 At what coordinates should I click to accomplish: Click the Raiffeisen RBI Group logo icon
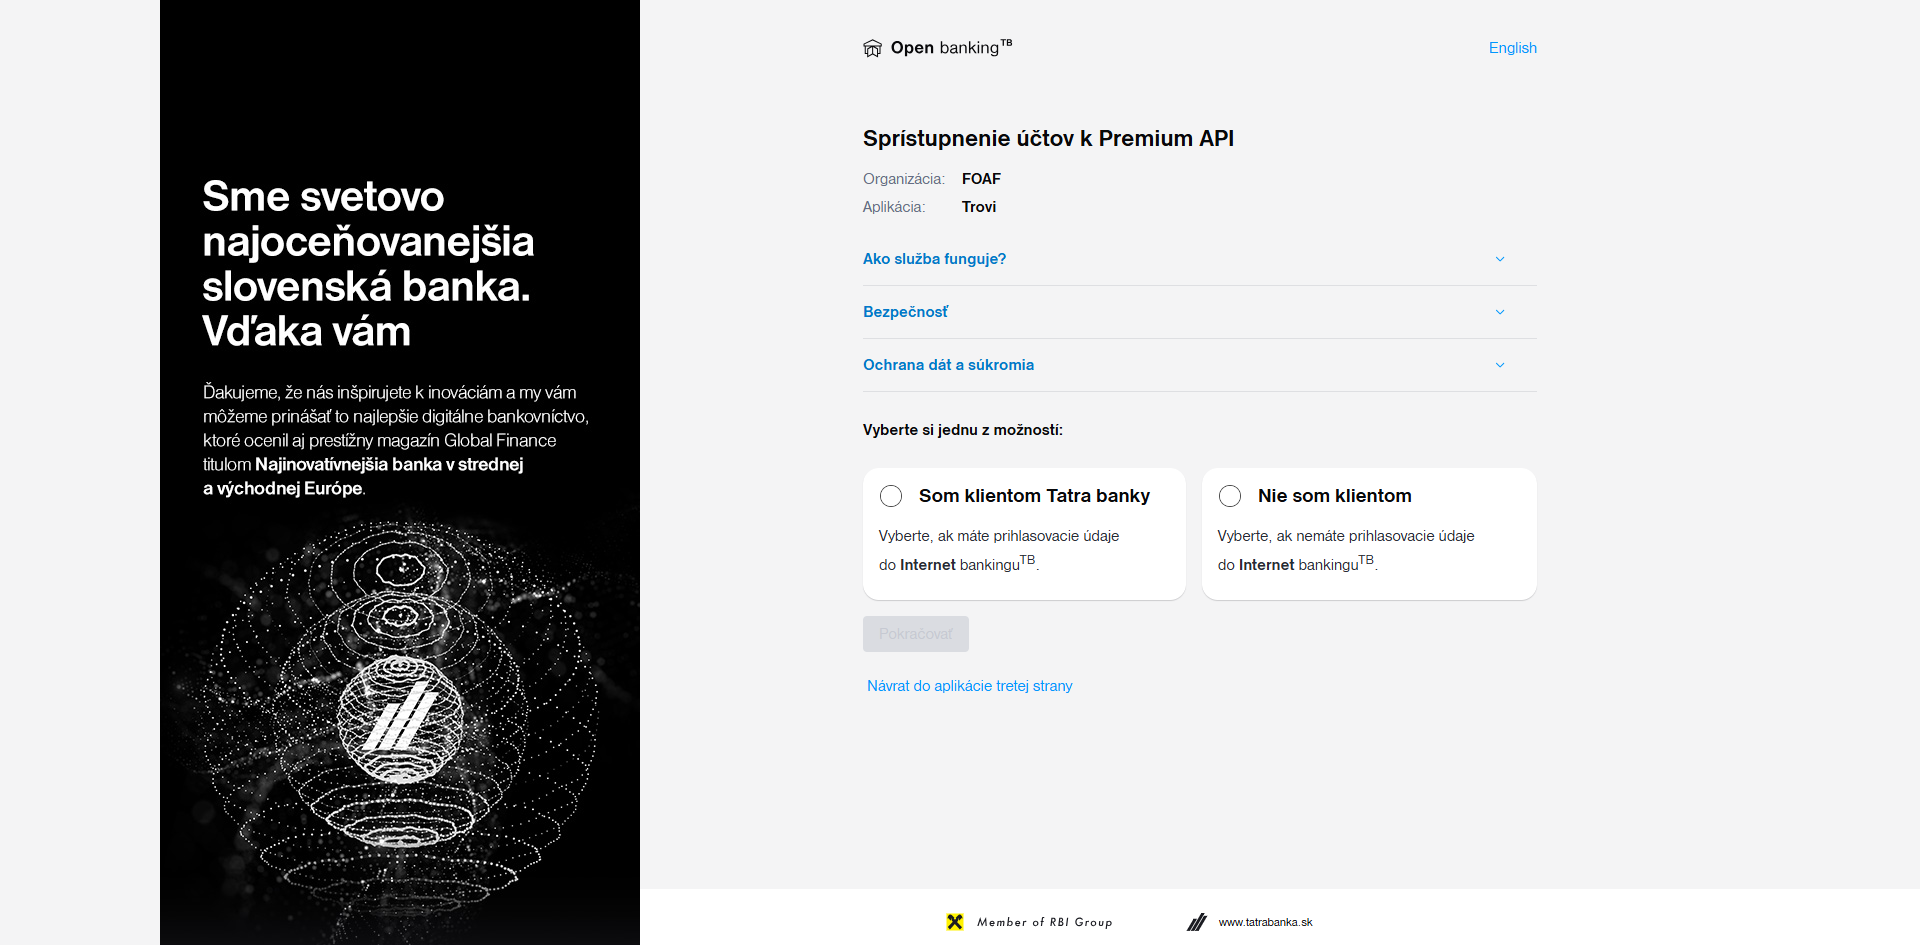(x=955, y=922)
